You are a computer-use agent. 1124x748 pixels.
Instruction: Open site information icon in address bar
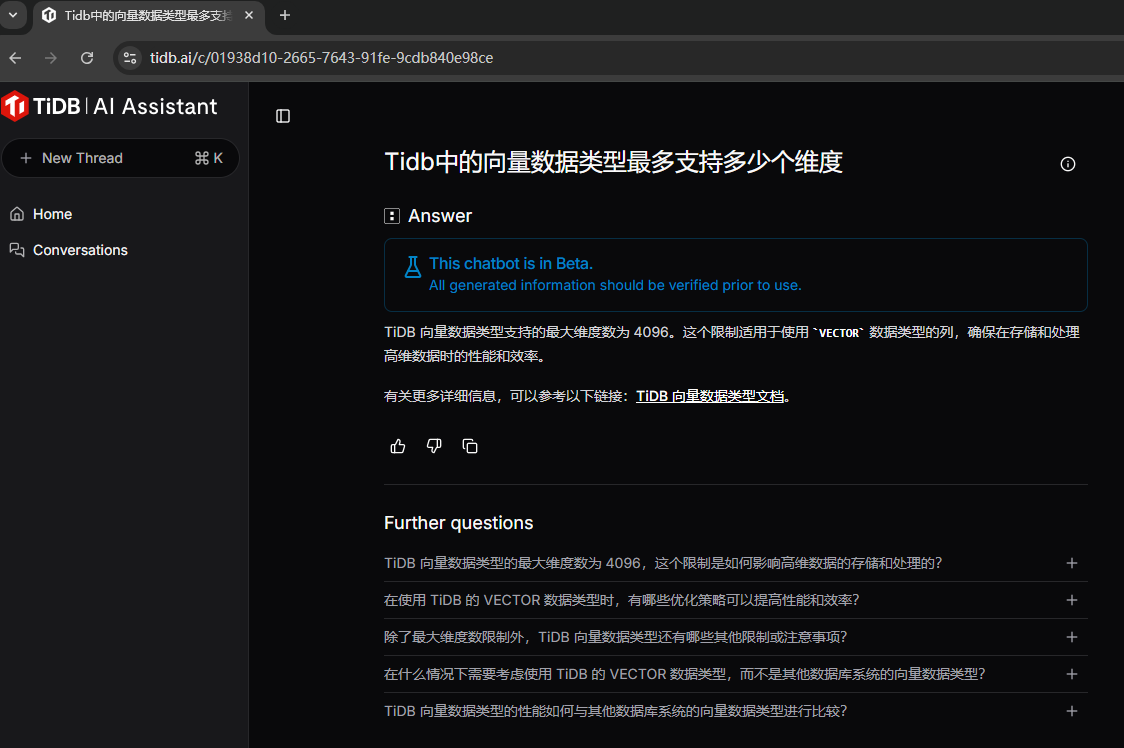click(130, 58)
